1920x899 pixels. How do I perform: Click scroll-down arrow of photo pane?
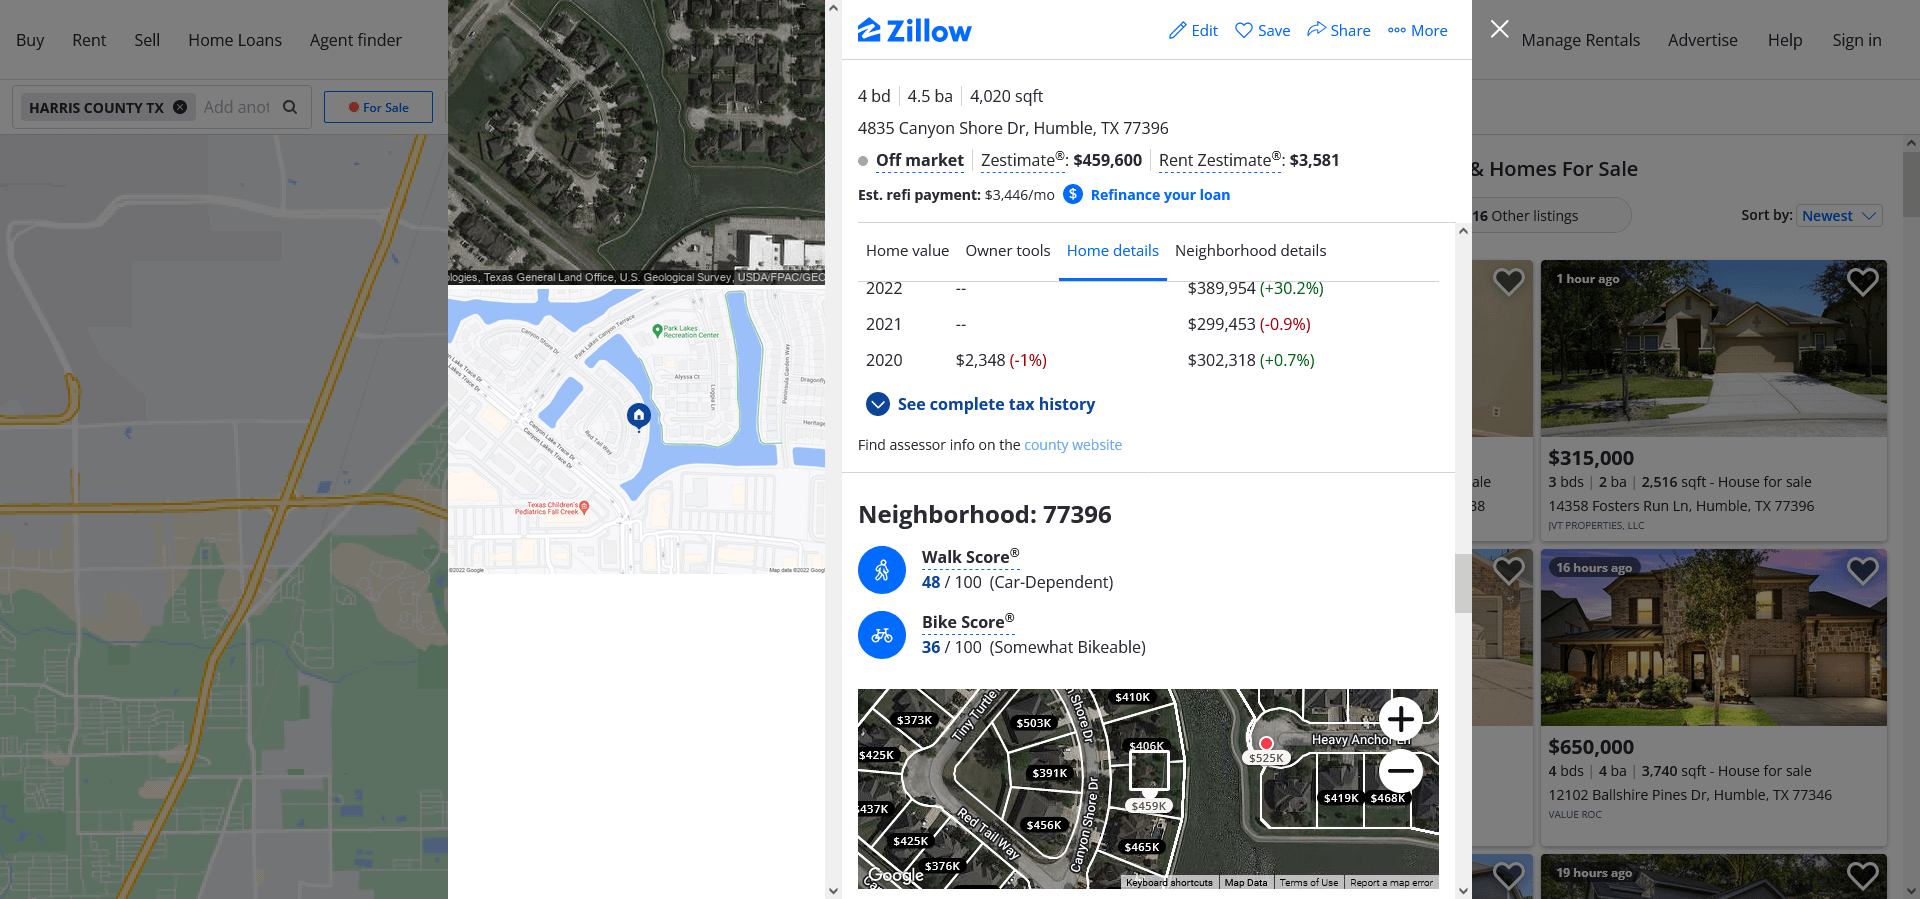(x=834, y=890)
